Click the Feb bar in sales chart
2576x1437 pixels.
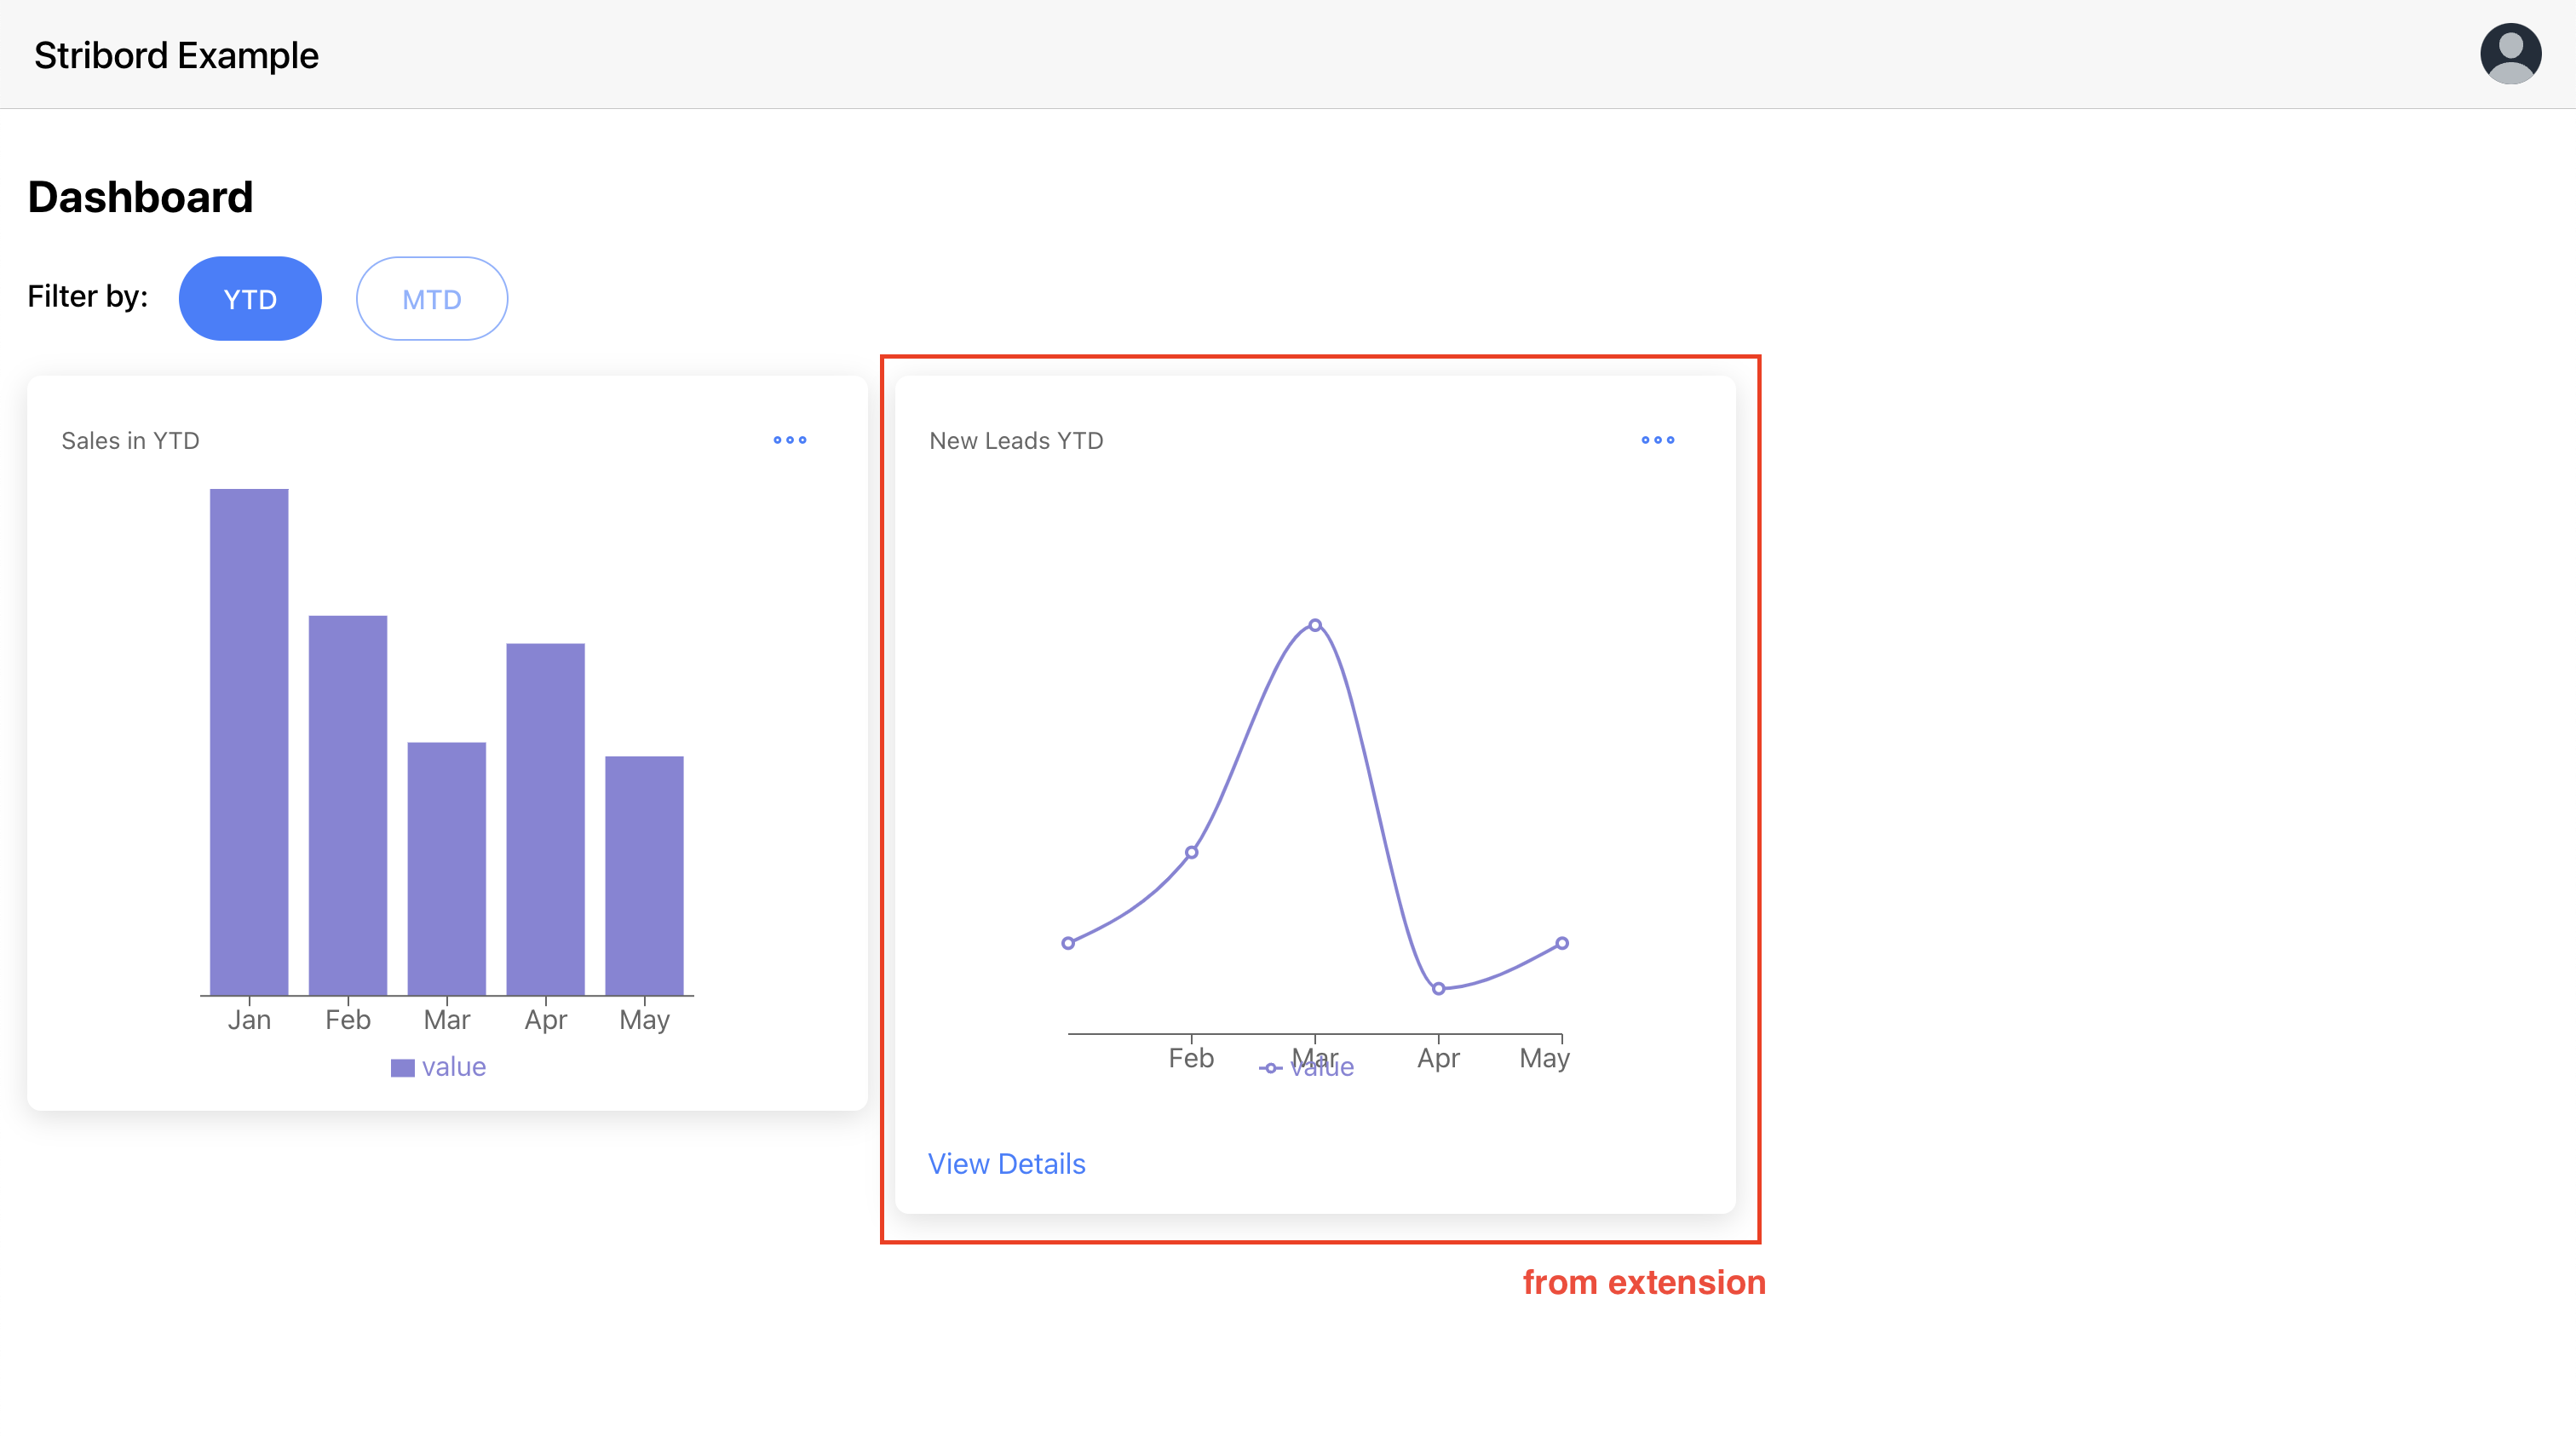[348, 805]
